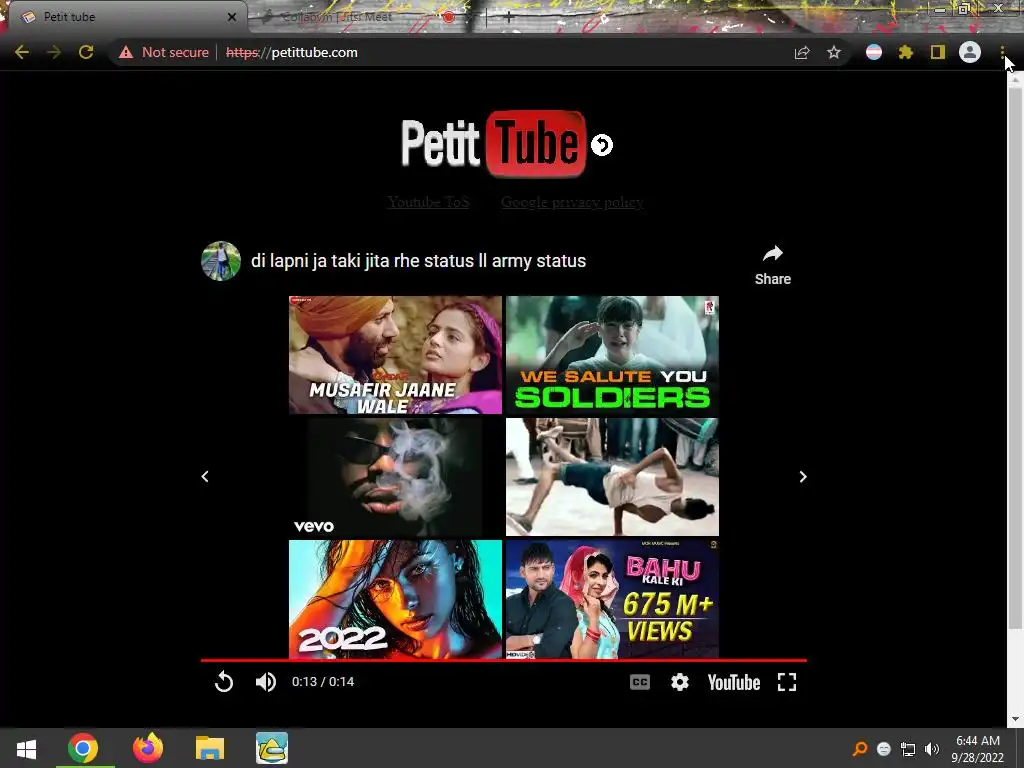Open the network tray icon
This screenshot has width=1024, height=768.
(908, 748)
